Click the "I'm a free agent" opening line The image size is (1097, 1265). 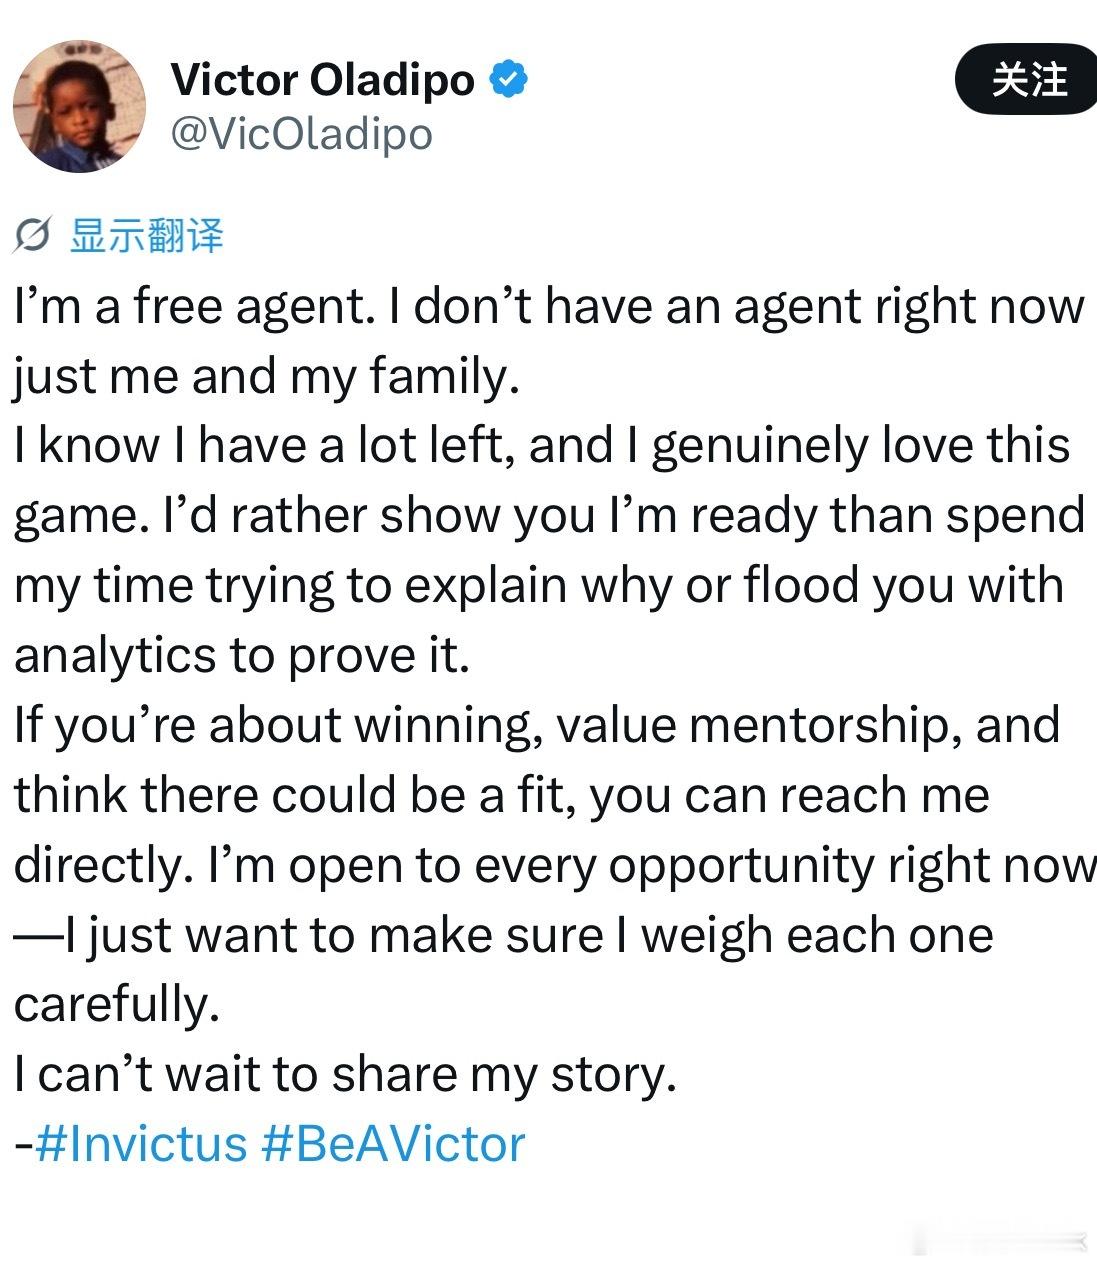[549, 307]
